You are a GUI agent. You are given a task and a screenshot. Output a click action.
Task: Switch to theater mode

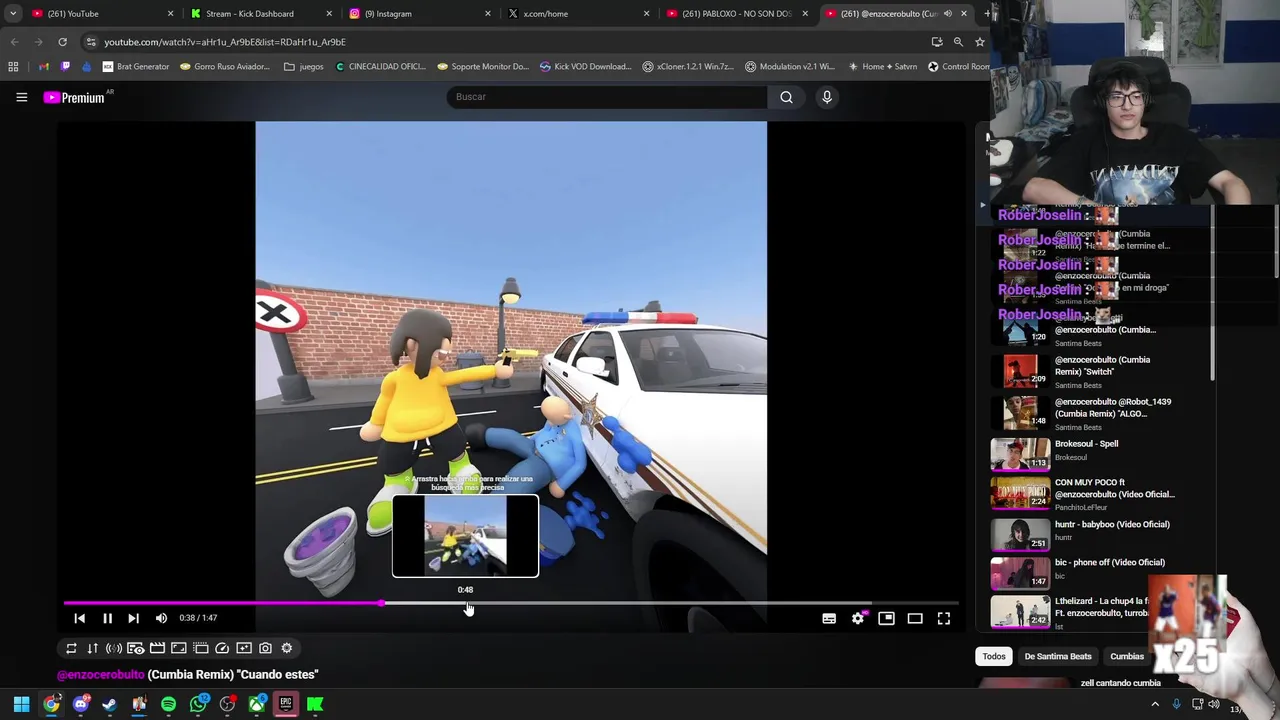(x=915, y=618)
